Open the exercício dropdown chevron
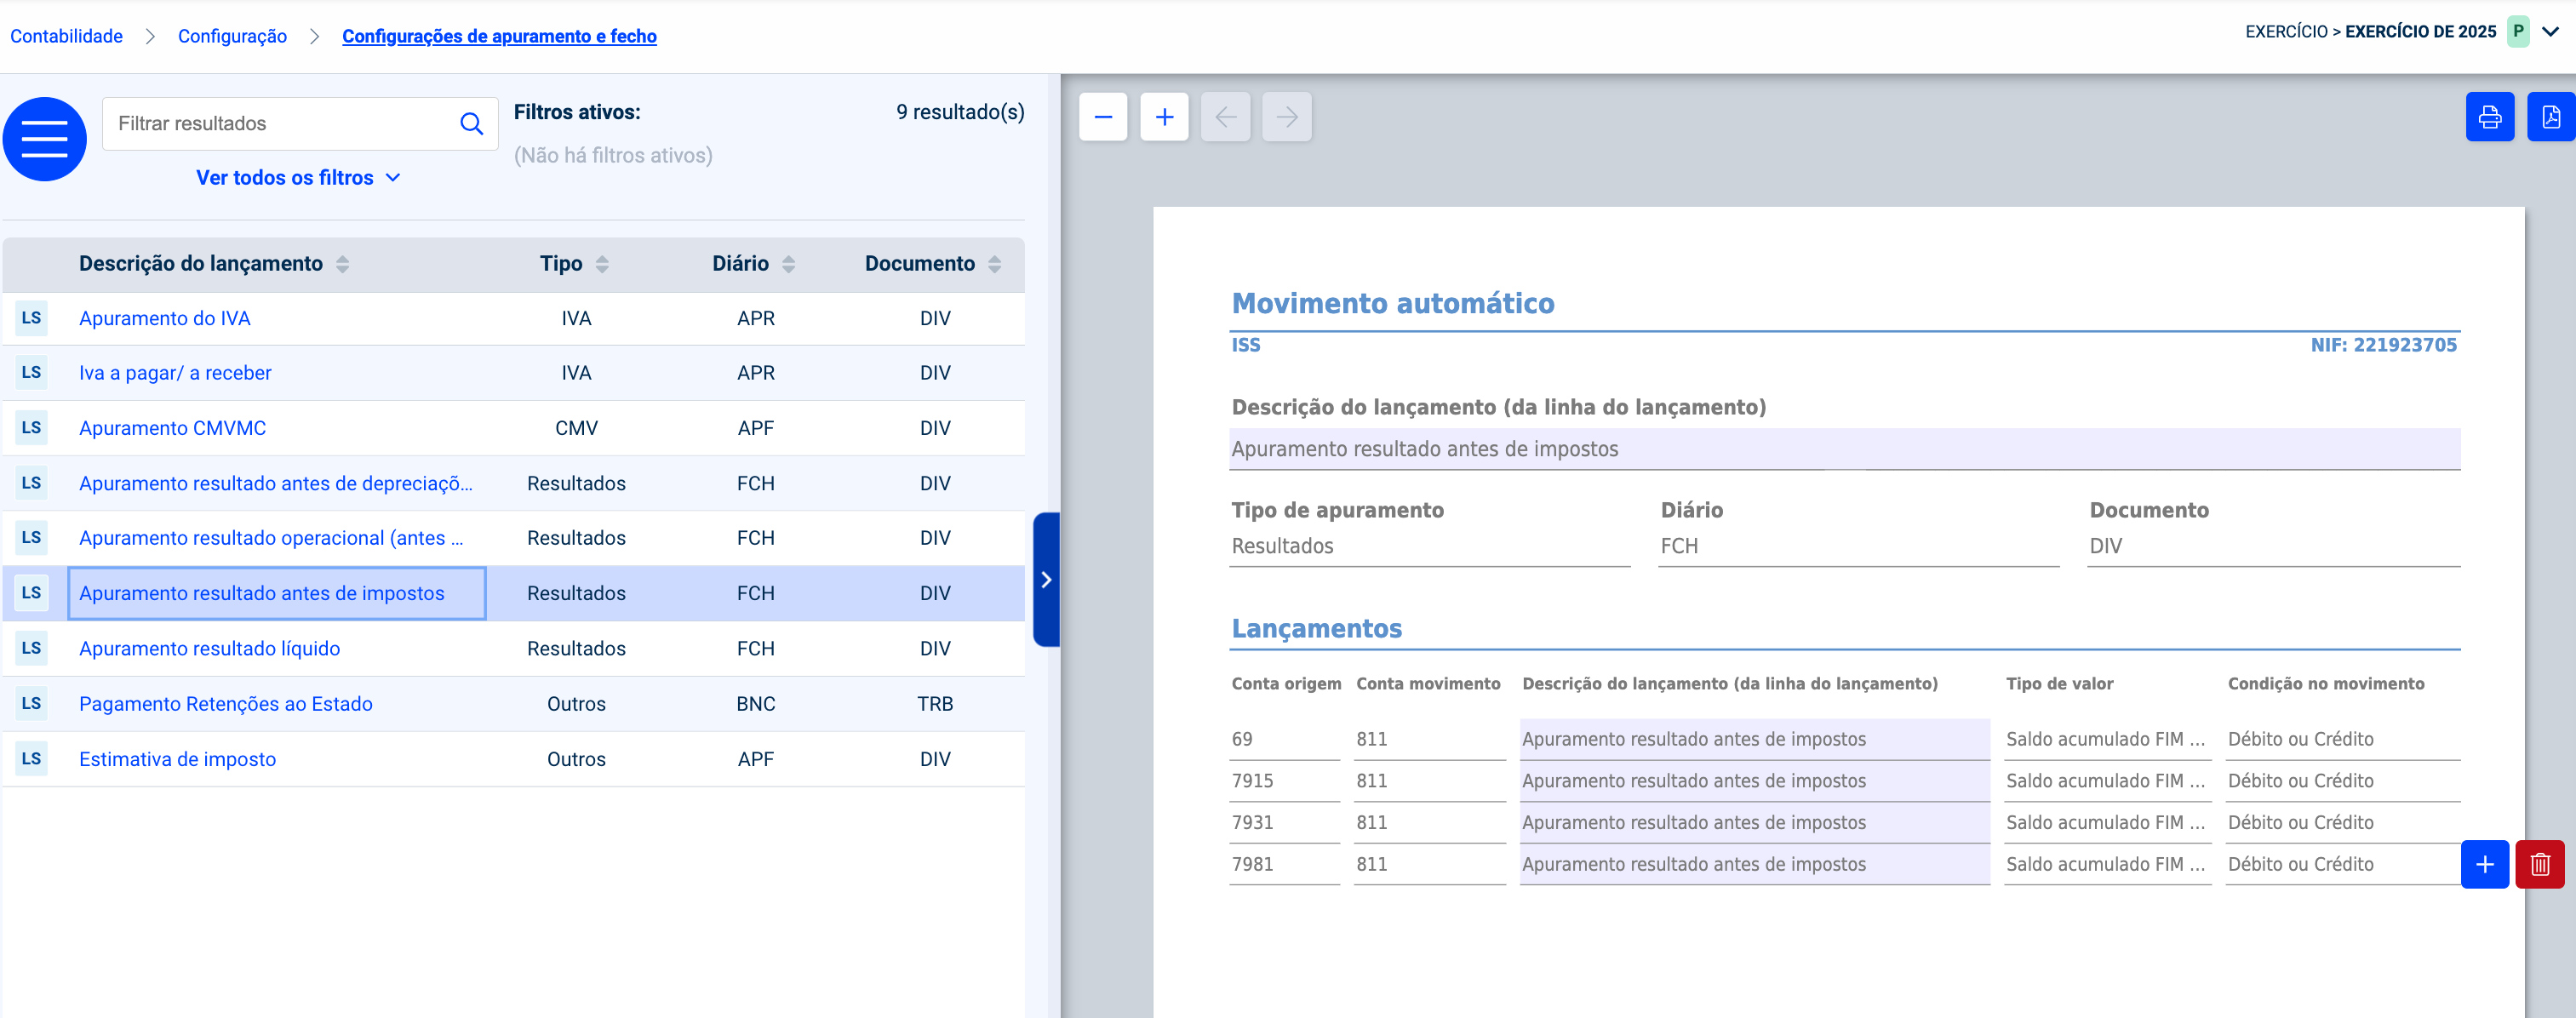 click(2551, 32)
